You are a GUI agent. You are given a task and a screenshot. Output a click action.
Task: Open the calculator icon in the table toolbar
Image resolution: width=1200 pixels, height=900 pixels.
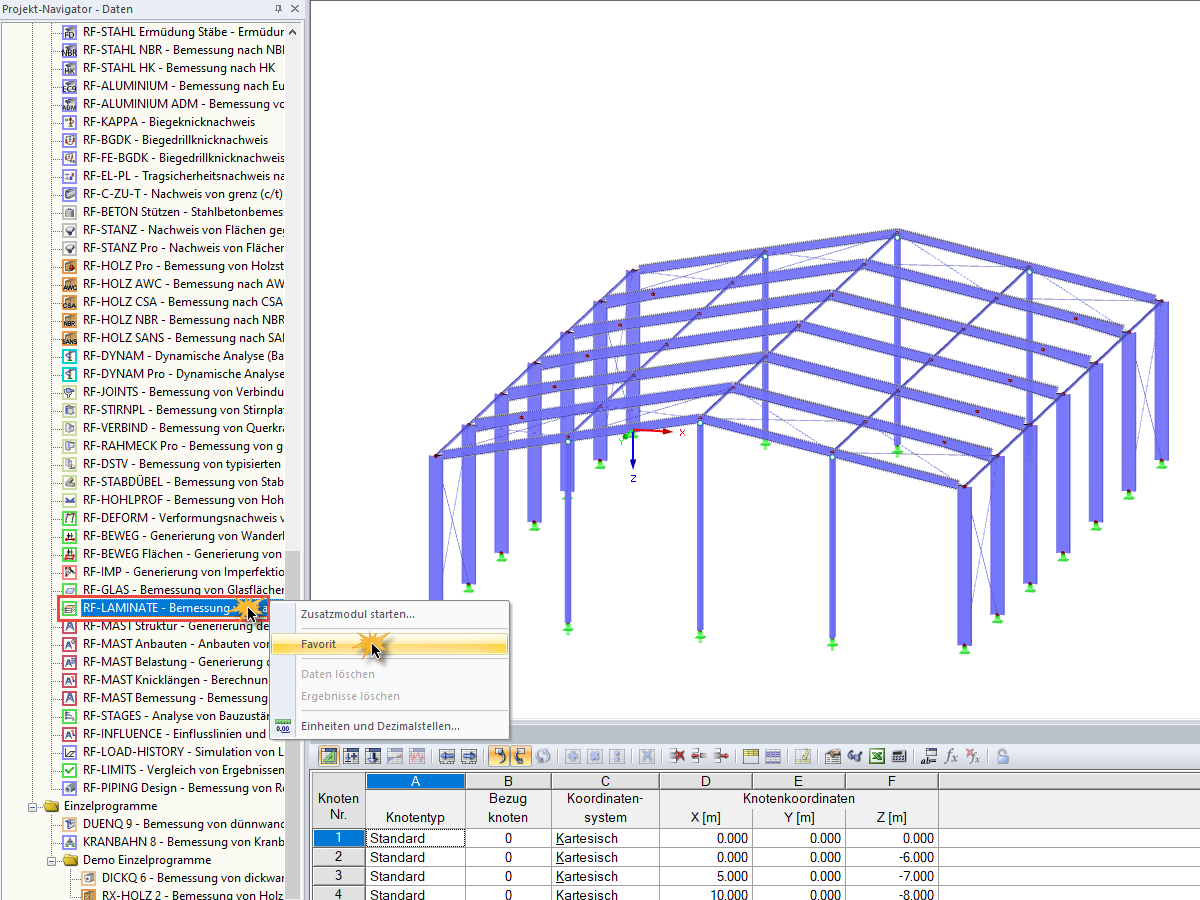[x=897, y=756]
